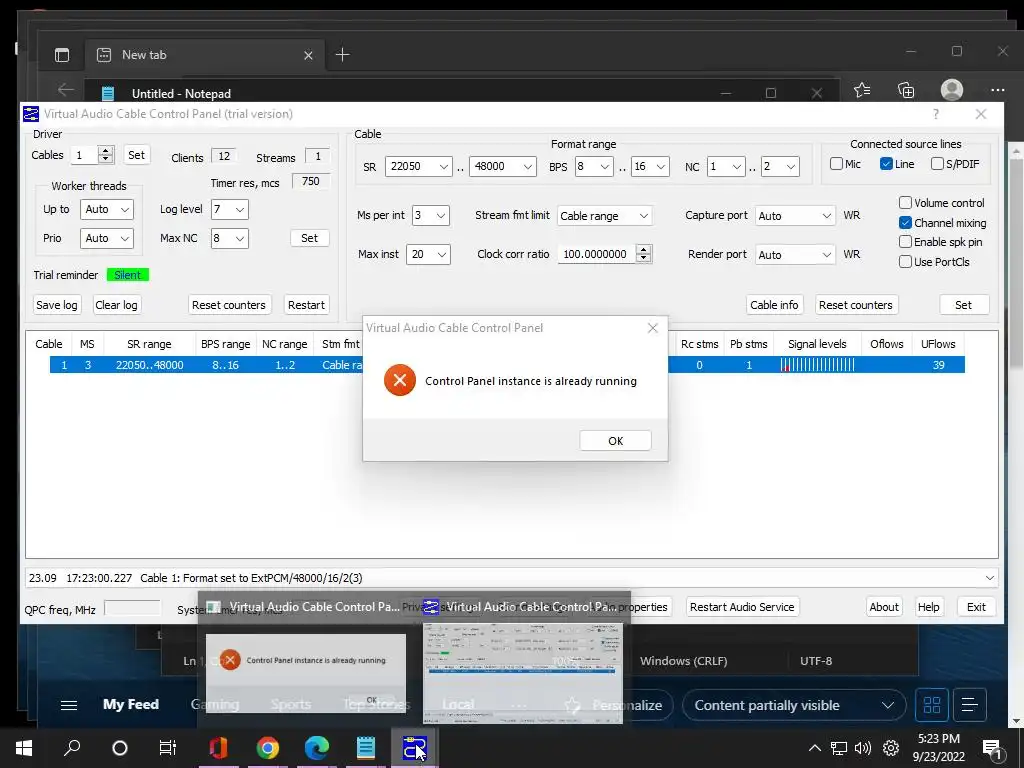Click the Signal levels column header
Screen dimensions: 1024x768
pyautogui.click(x=817, y=344)
